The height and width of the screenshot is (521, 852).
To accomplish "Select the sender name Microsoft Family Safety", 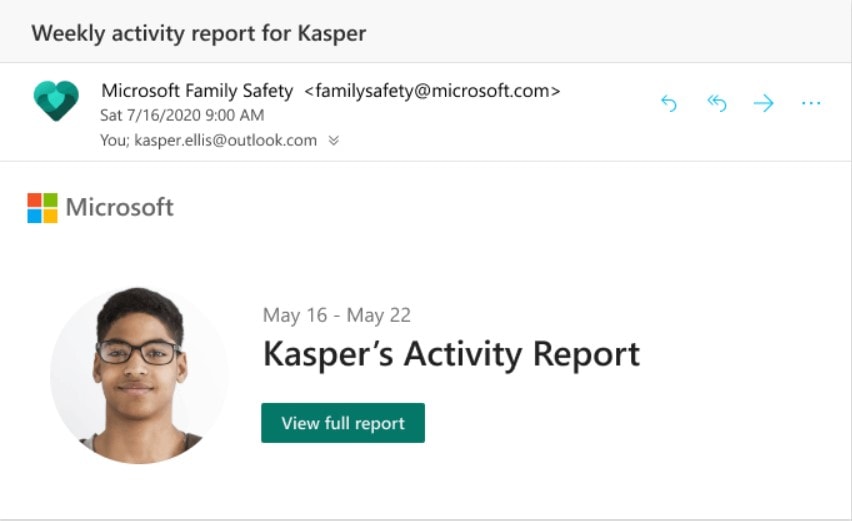I will 197,90.
